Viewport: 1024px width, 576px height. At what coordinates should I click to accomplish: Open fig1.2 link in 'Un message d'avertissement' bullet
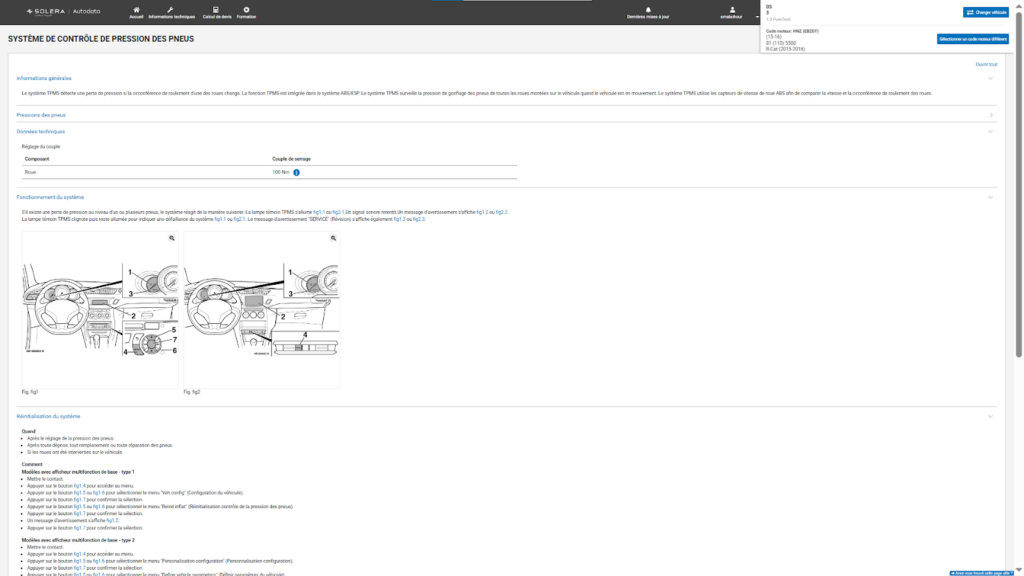[112, 520]
